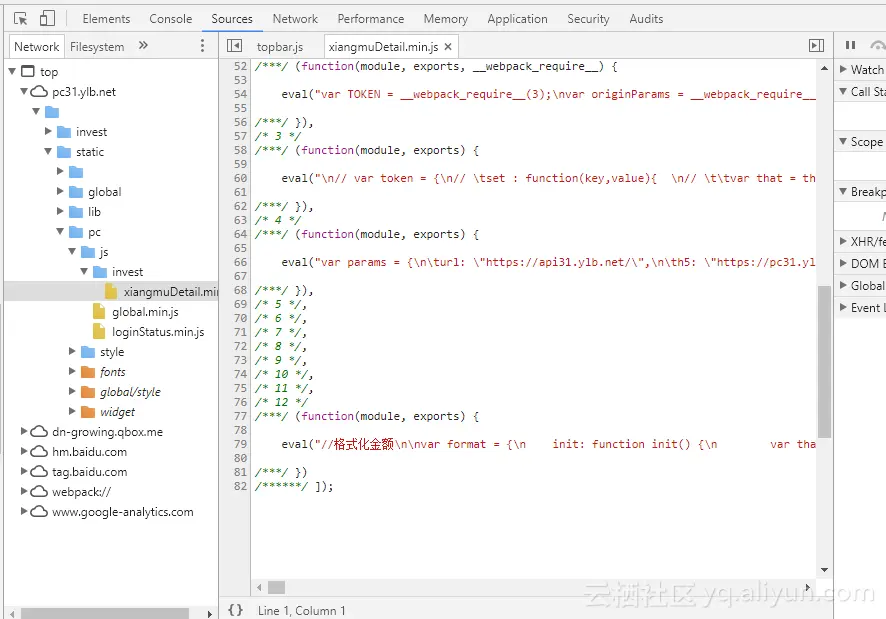Open the Application panel tab
The image size is (886, 619).
(518, 19)
